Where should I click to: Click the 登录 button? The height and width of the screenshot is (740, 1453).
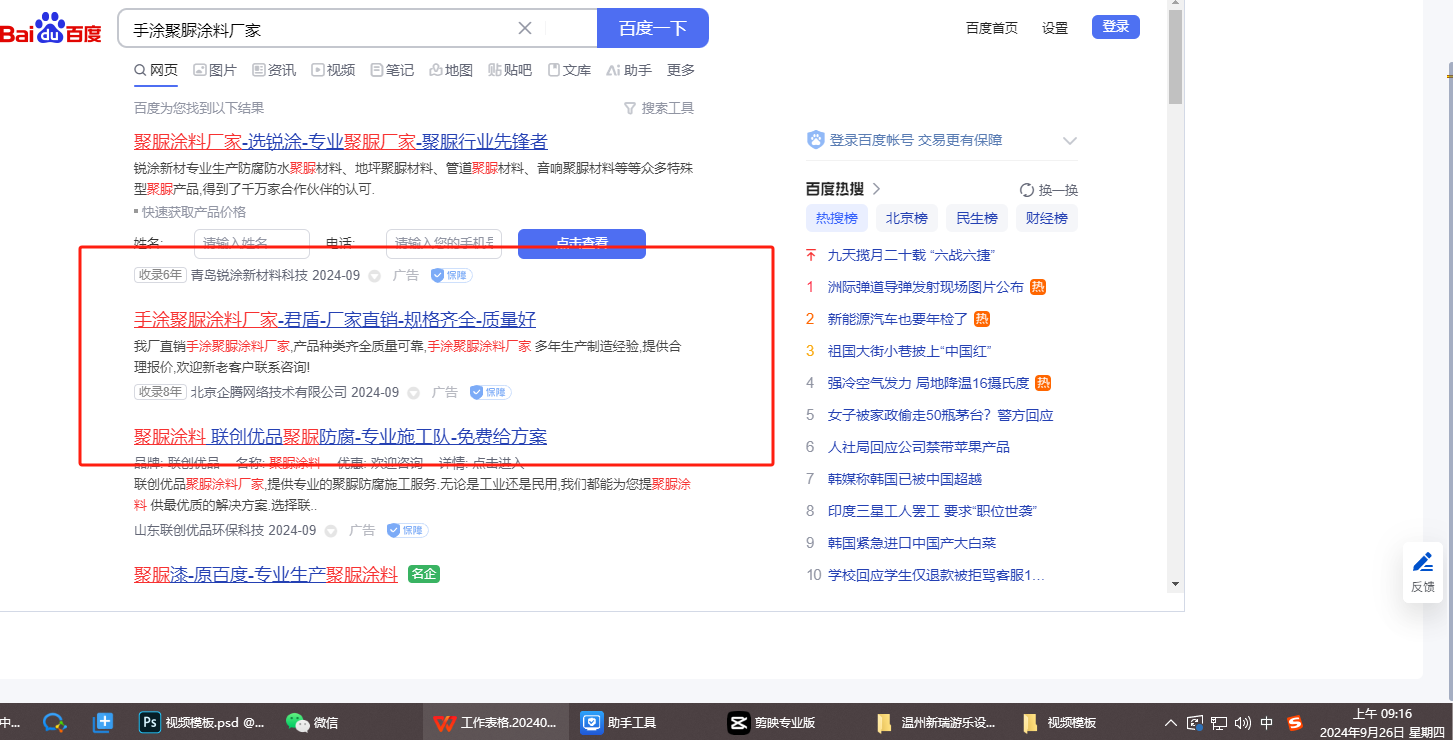pyautogui.click(x=1116, y=27)
